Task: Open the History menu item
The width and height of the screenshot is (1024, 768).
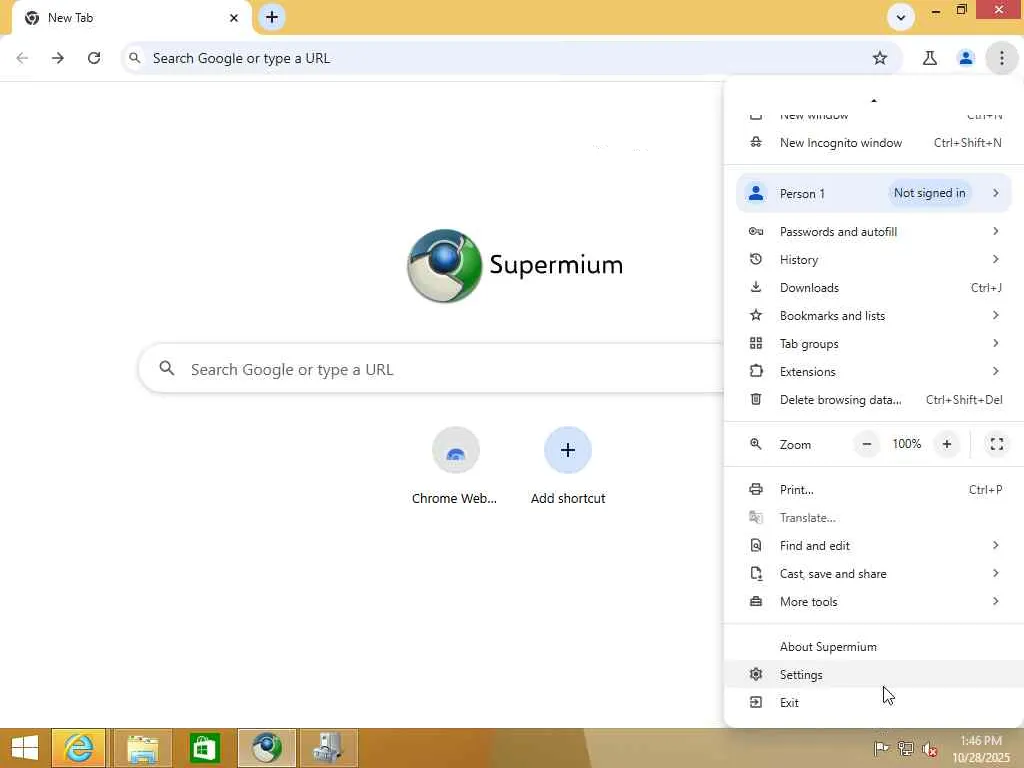Action: [x=874, y=259]
